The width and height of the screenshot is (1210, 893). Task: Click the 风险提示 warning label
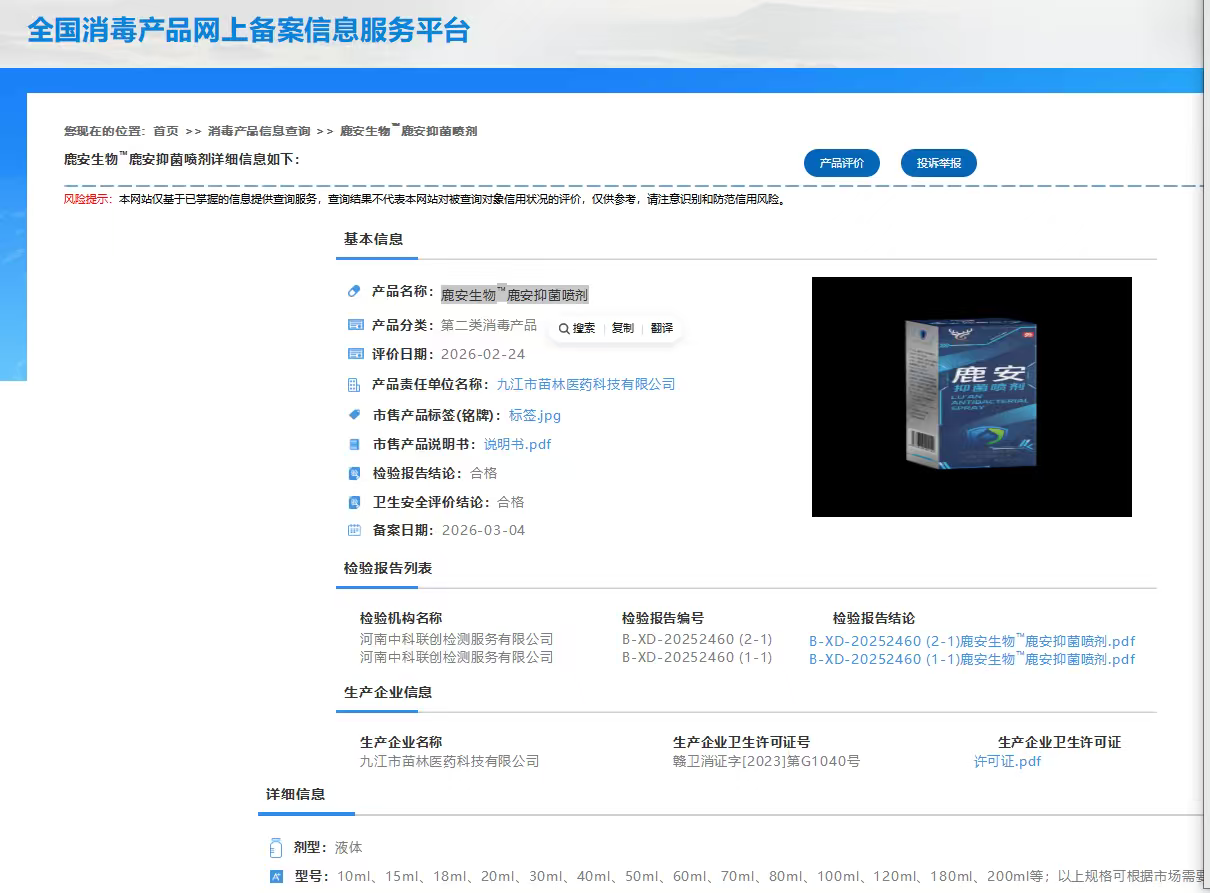tap(88, 199)
